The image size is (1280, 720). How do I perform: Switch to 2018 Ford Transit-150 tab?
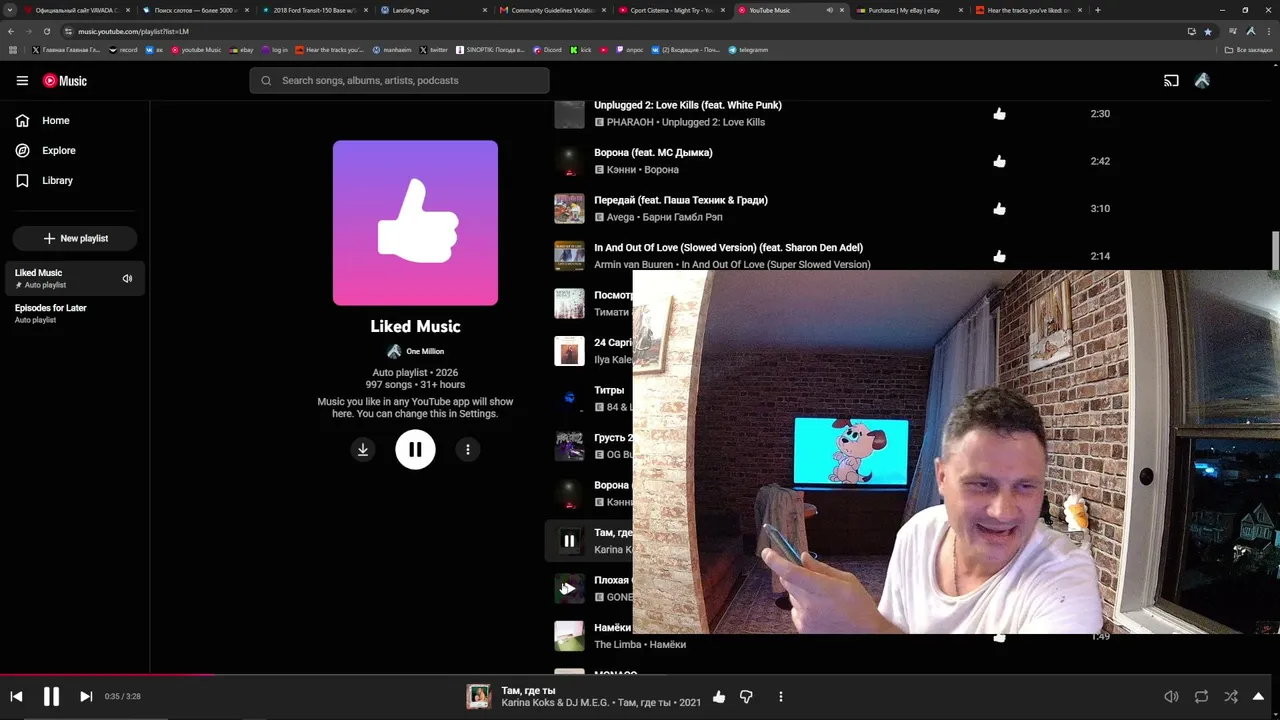[x=314, y=10]
